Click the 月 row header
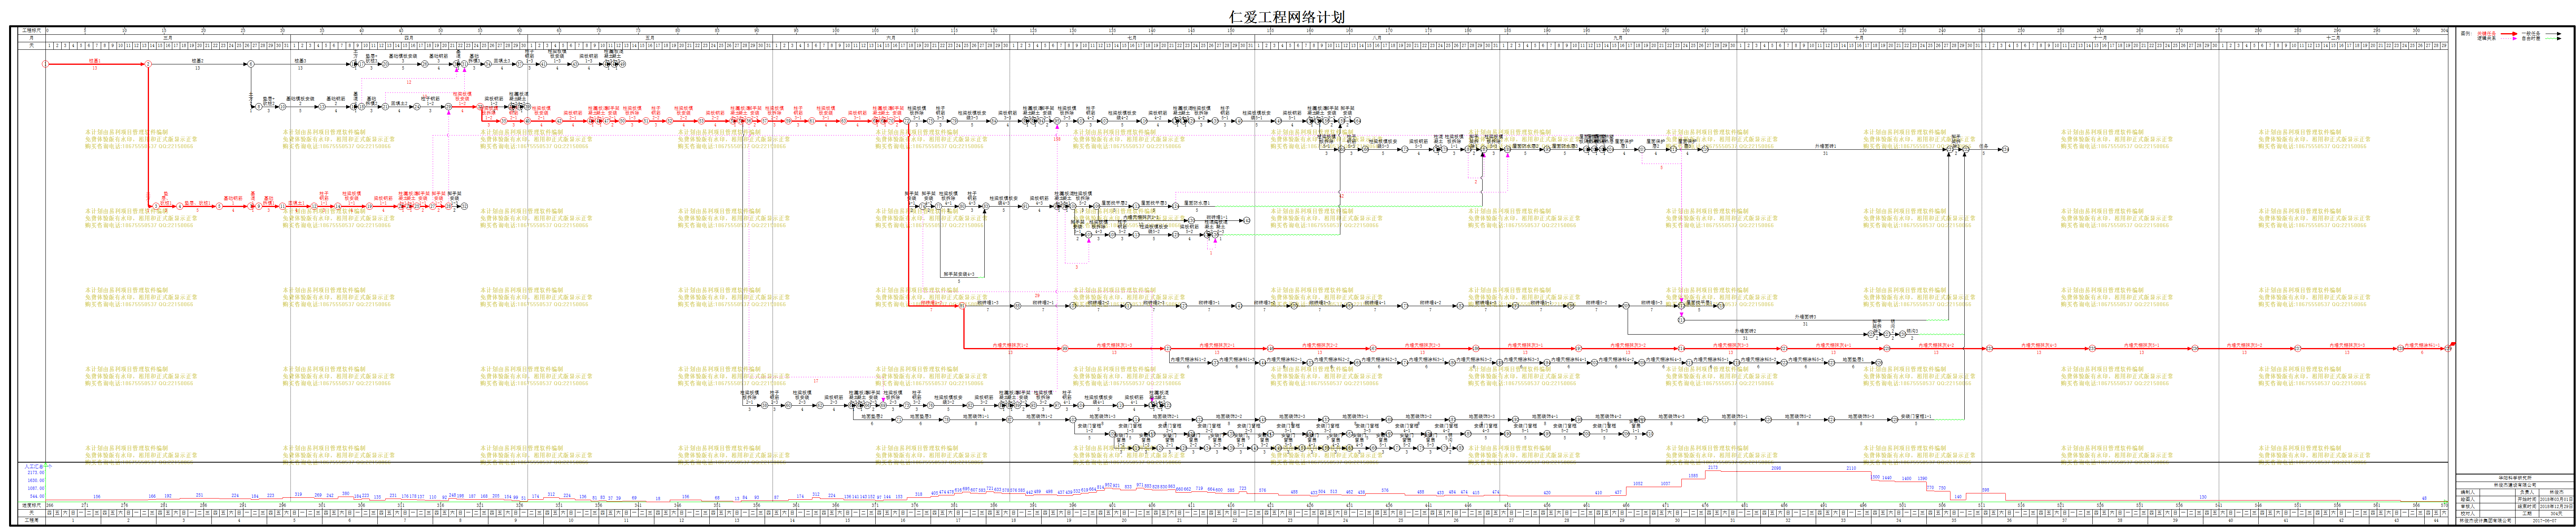Screen dimensions: 2576x527 32,38
